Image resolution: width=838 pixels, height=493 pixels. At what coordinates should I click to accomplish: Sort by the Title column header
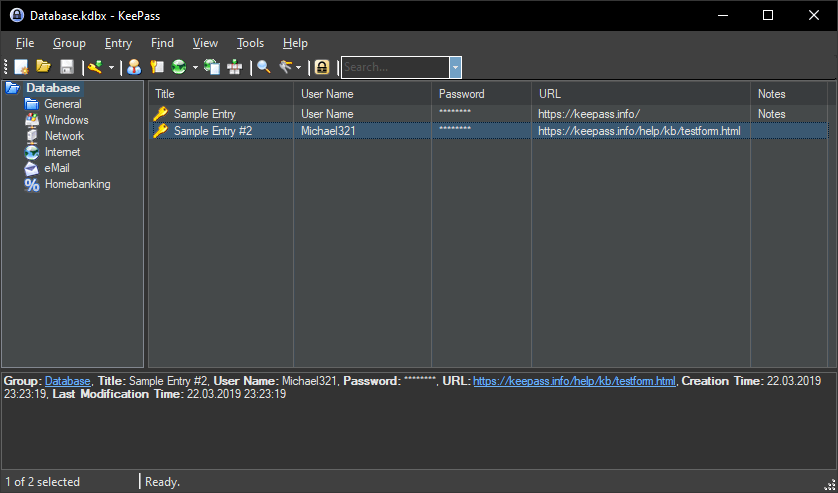[x=221, y=94]
